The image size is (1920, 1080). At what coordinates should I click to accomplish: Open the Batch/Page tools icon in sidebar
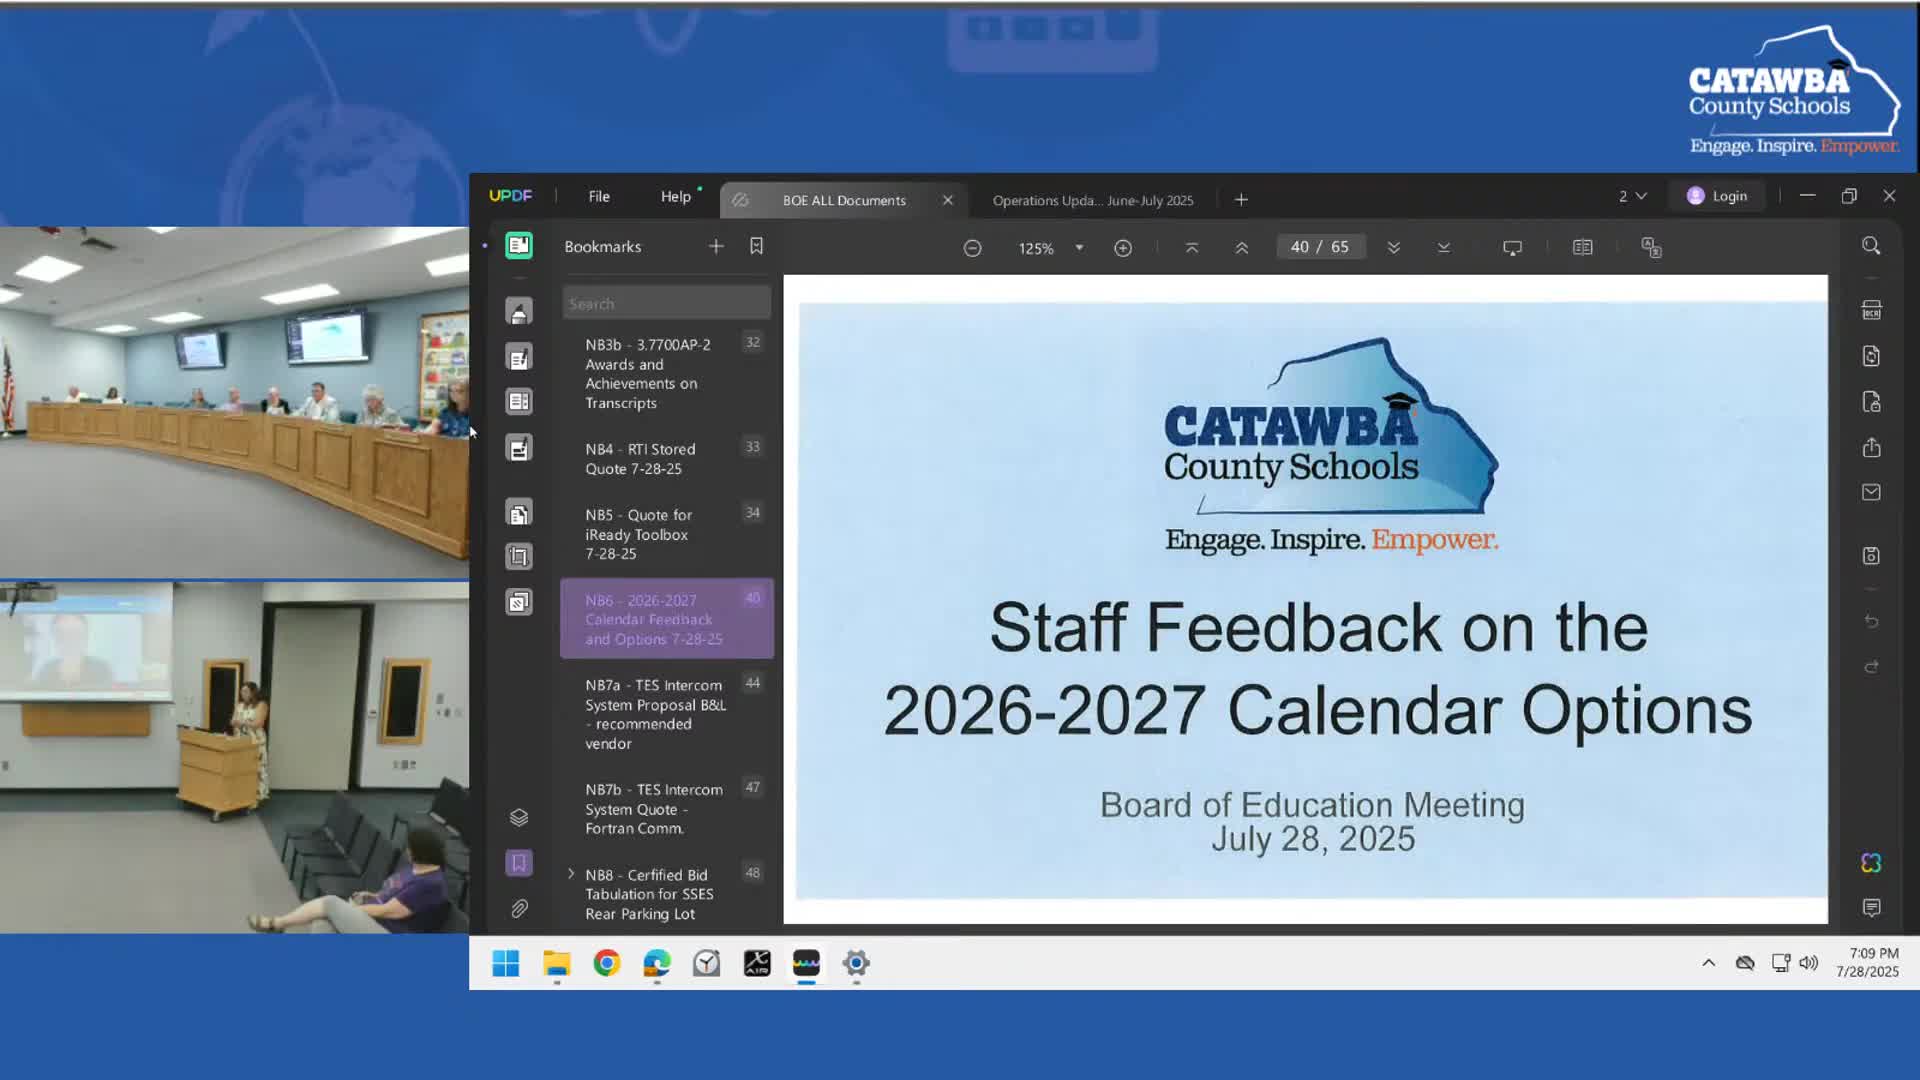[519, 602]
